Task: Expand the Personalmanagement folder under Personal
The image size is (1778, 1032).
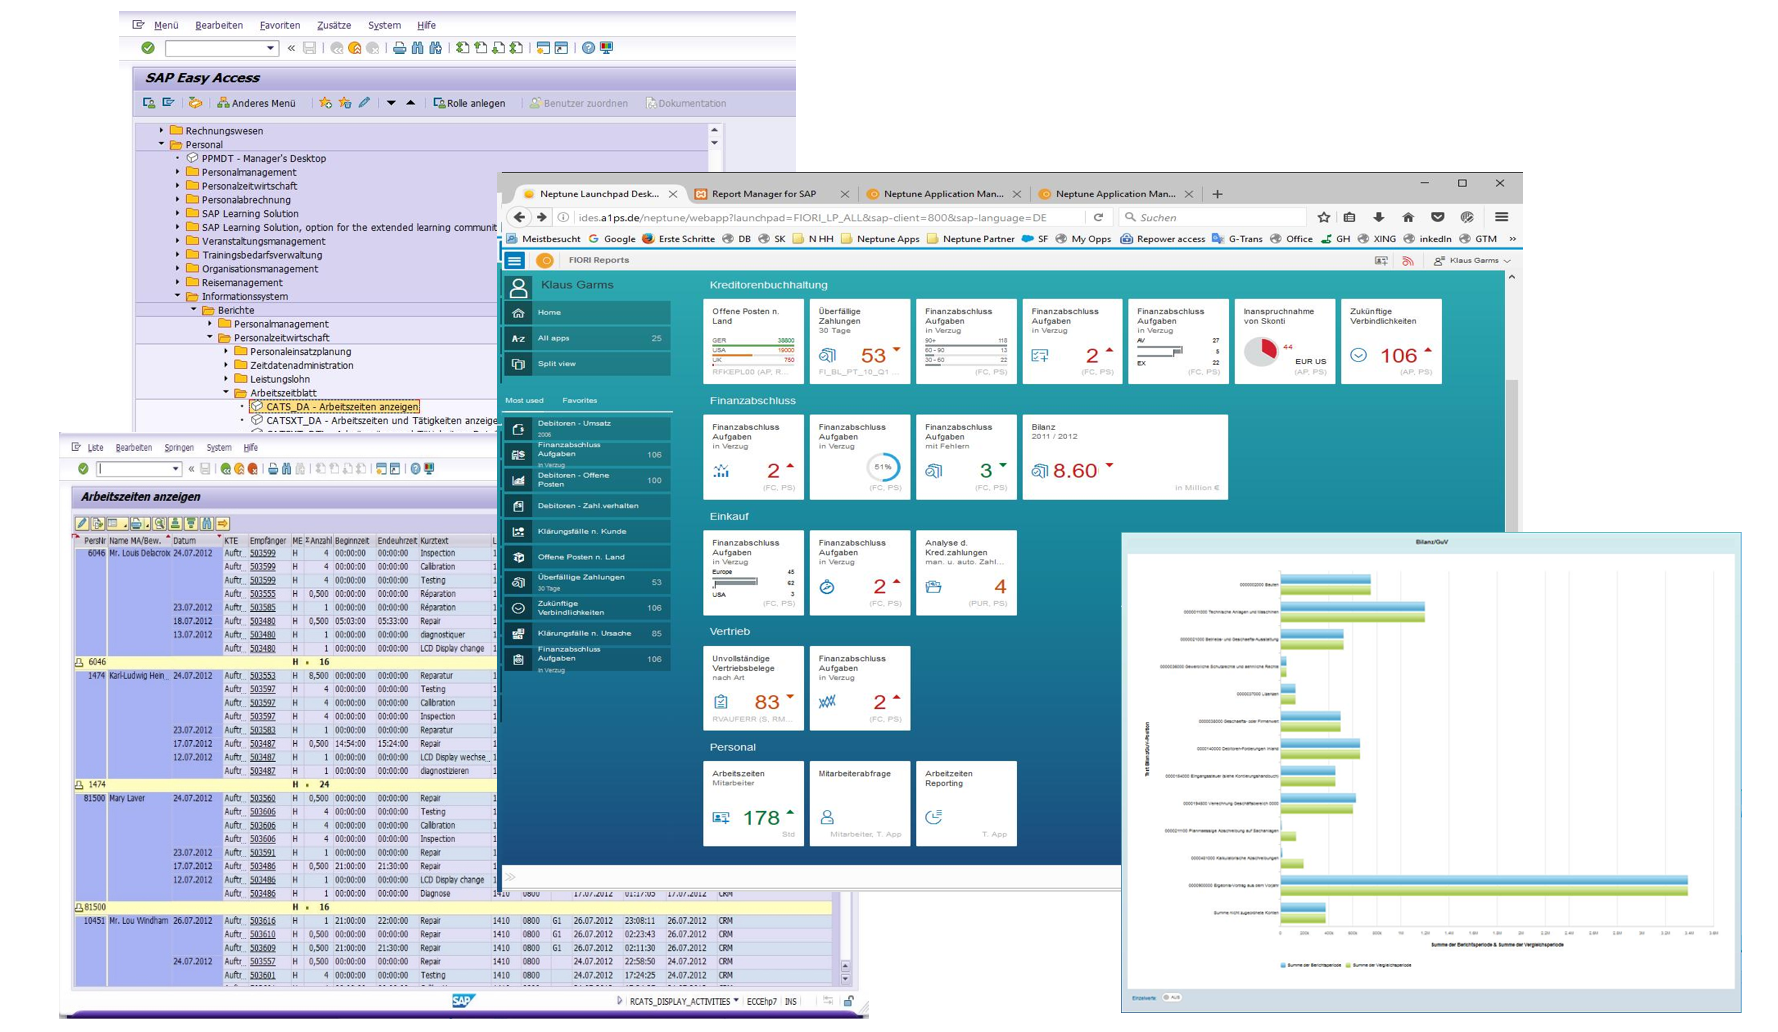Action: click(178, 172)
